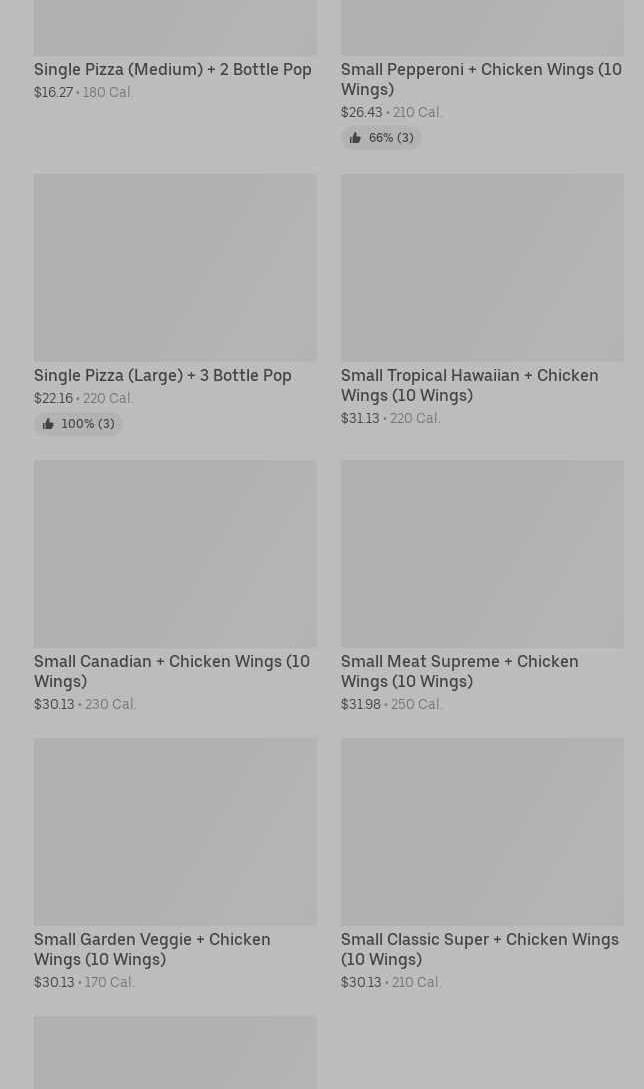Open Small Meat Supreme + Chicken Wings
Viewport: 644px width, 1089px height.
click(459, 671)
